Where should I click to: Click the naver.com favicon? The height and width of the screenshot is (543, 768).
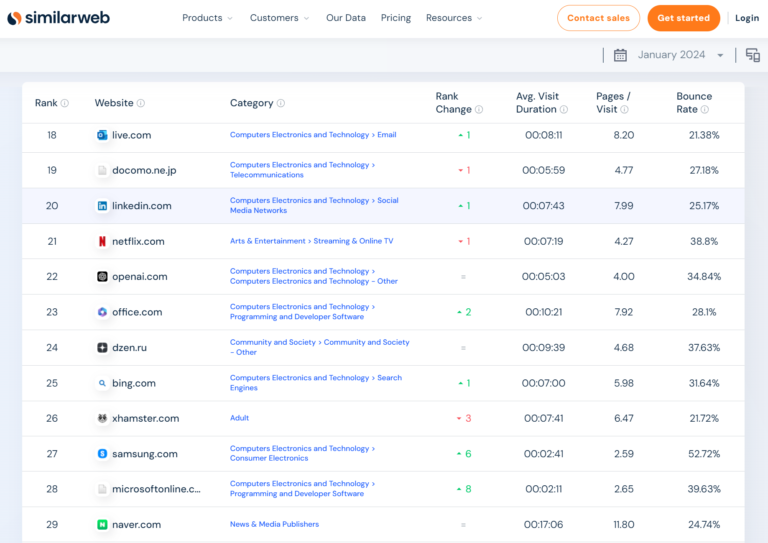(x=102, y=524)
